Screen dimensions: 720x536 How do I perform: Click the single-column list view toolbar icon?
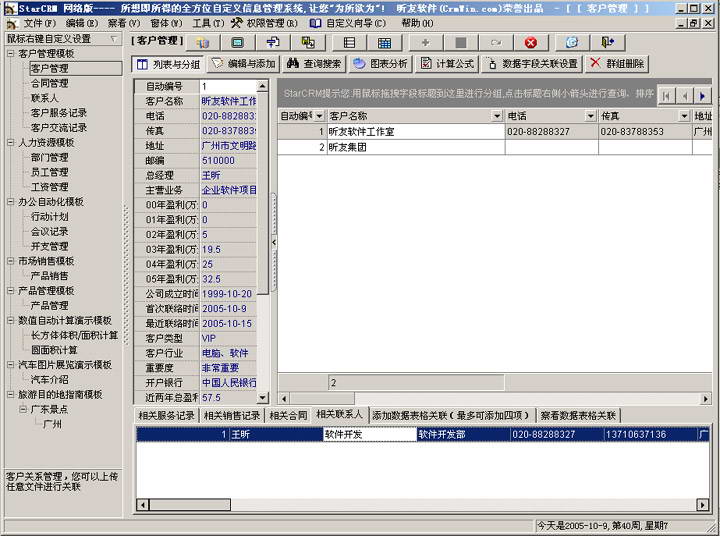pos(349,43)
